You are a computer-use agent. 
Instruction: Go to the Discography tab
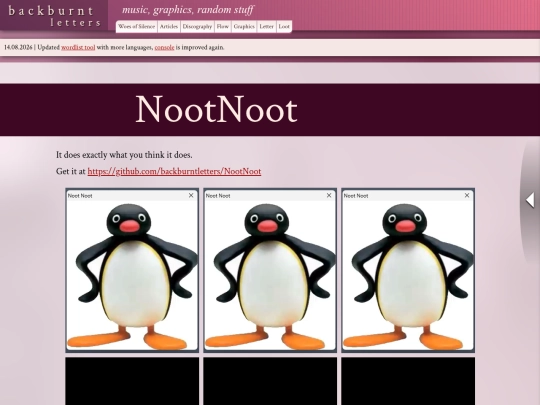pos(197,27)
